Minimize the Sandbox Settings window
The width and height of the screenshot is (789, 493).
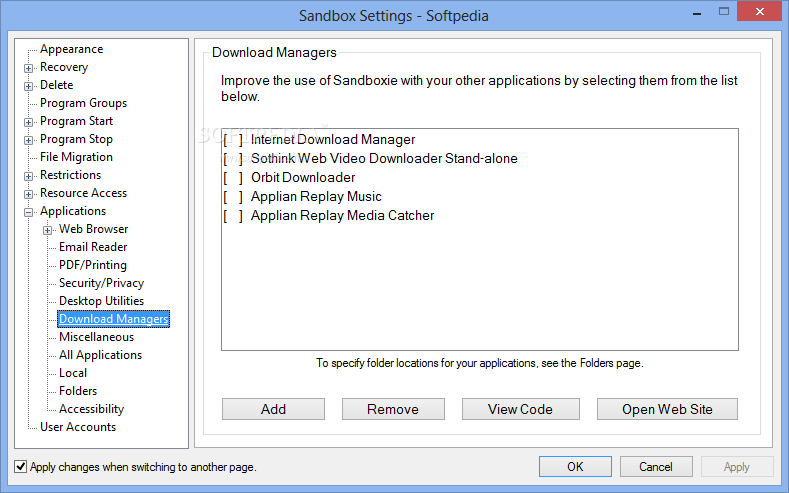pyautogui.click(x=697, y=12)
